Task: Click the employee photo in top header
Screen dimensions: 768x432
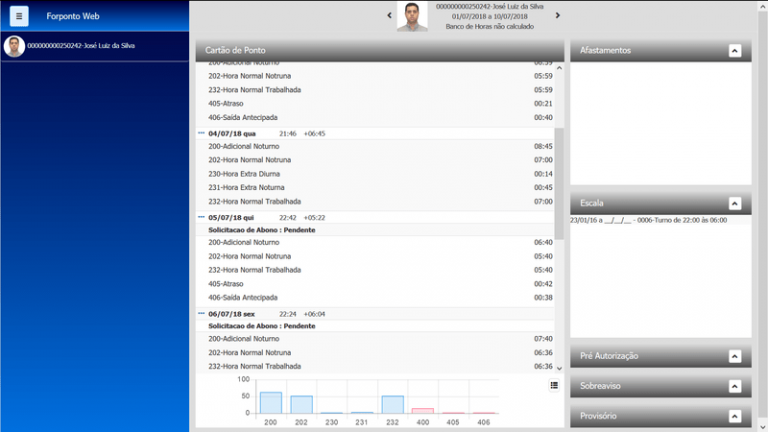Action: point(412,16)
